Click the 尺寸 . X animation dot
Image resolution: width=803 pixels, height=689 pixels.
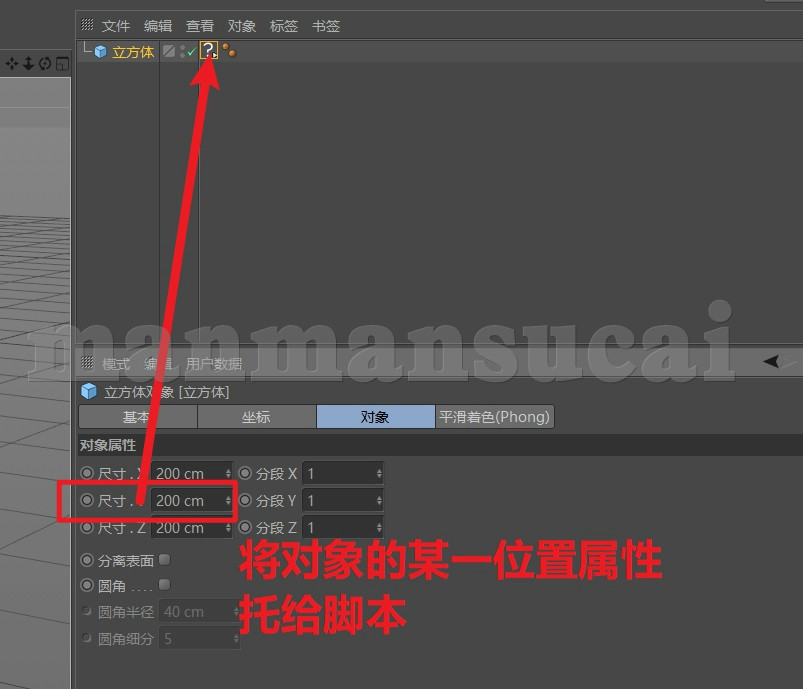pos(87,473)
